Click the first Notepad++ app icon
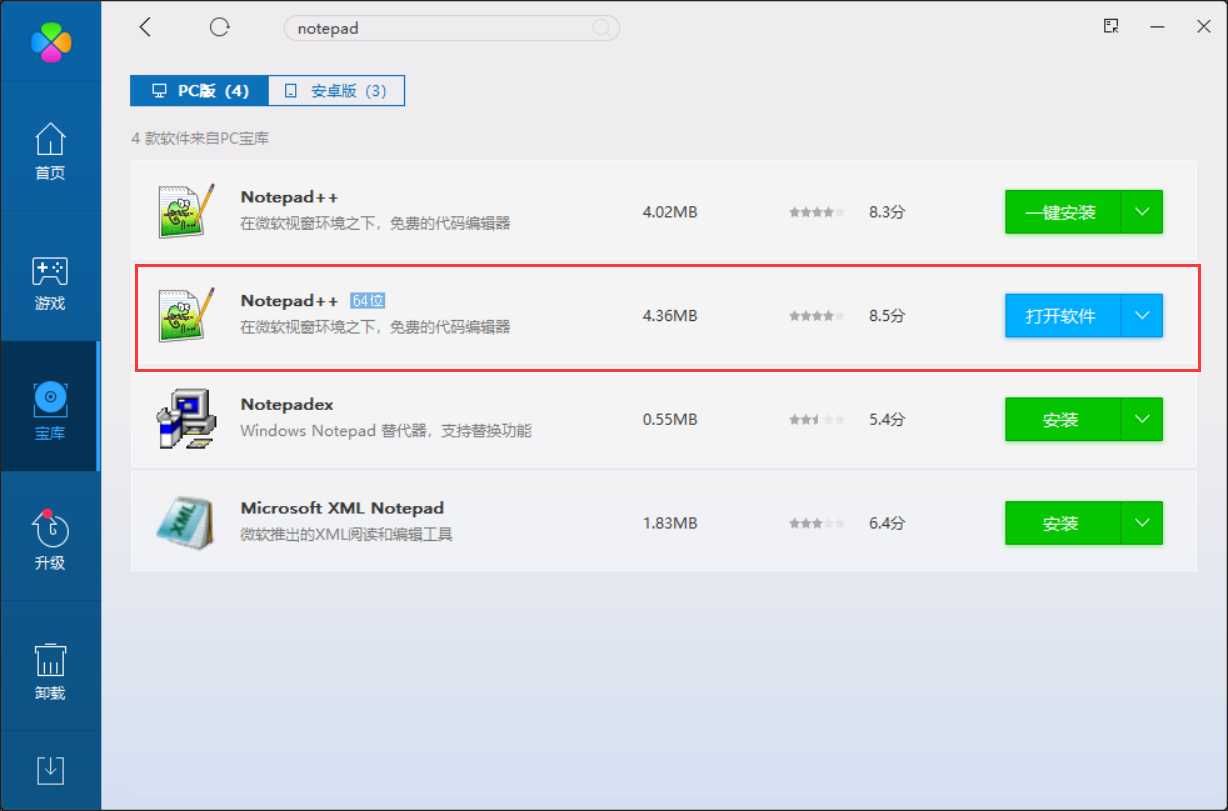The width and height of the screenshot is (1228, 811). (187, 211)
